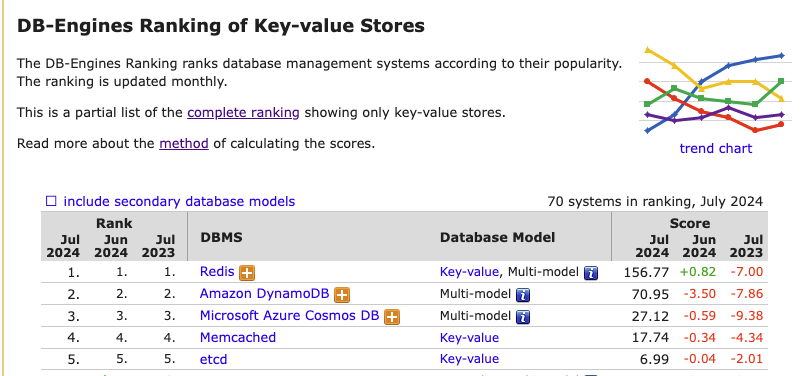Select the Score column group header
This screenshot has height=376, width=801.
coord(690,224)
